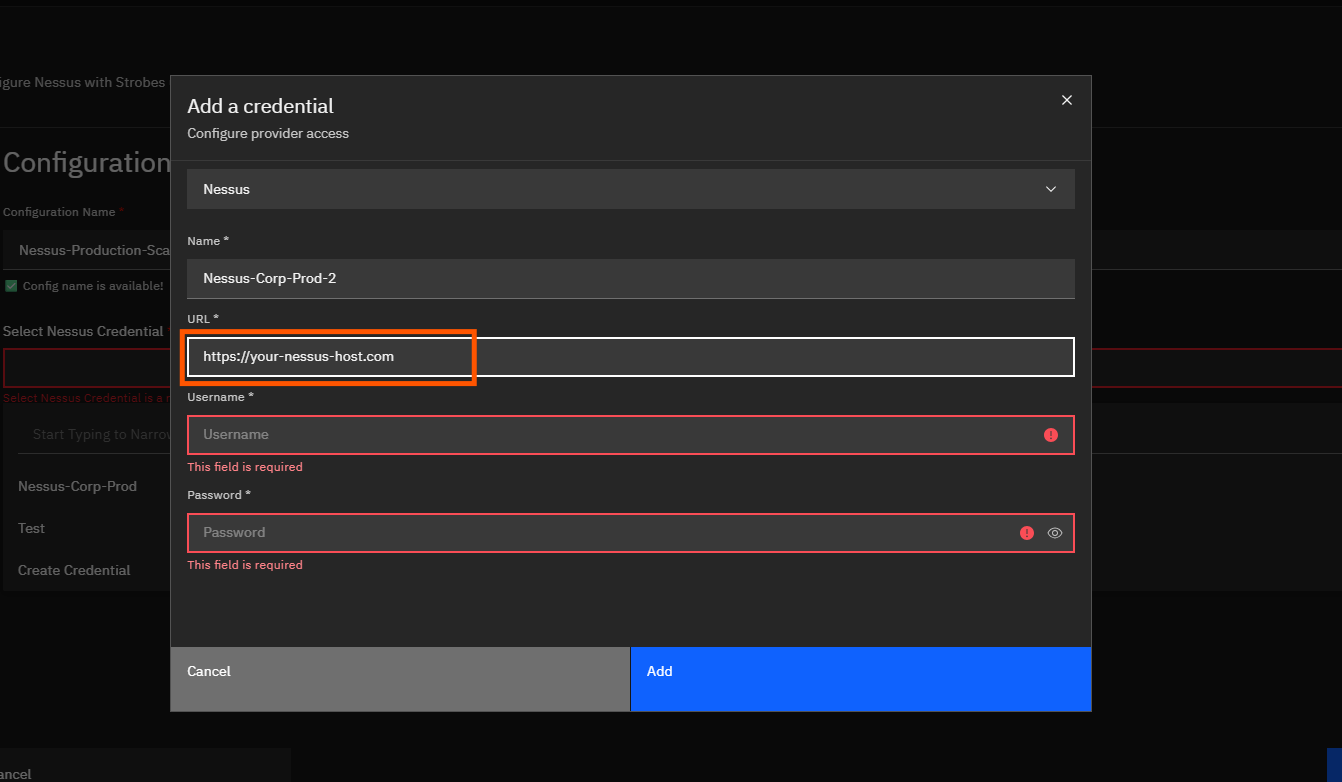
Task: Click the URL input field
Action: click(631, 357)
